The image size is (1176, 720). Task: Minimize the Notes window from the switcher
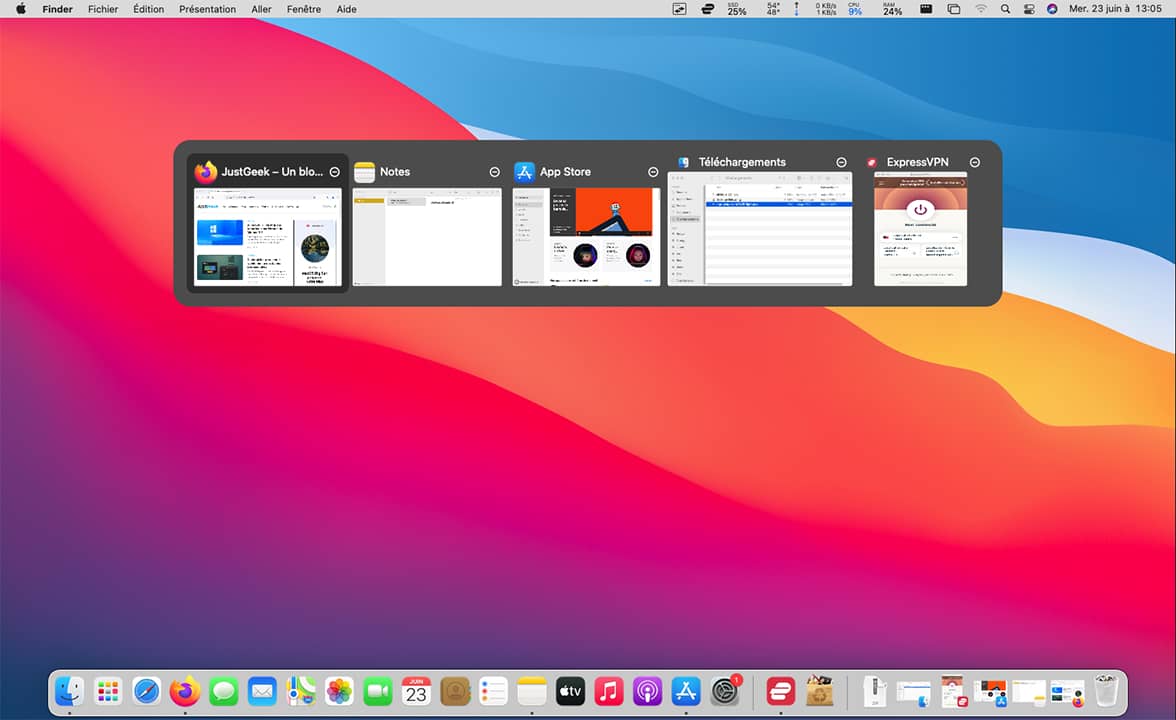(x=494, y=172)
